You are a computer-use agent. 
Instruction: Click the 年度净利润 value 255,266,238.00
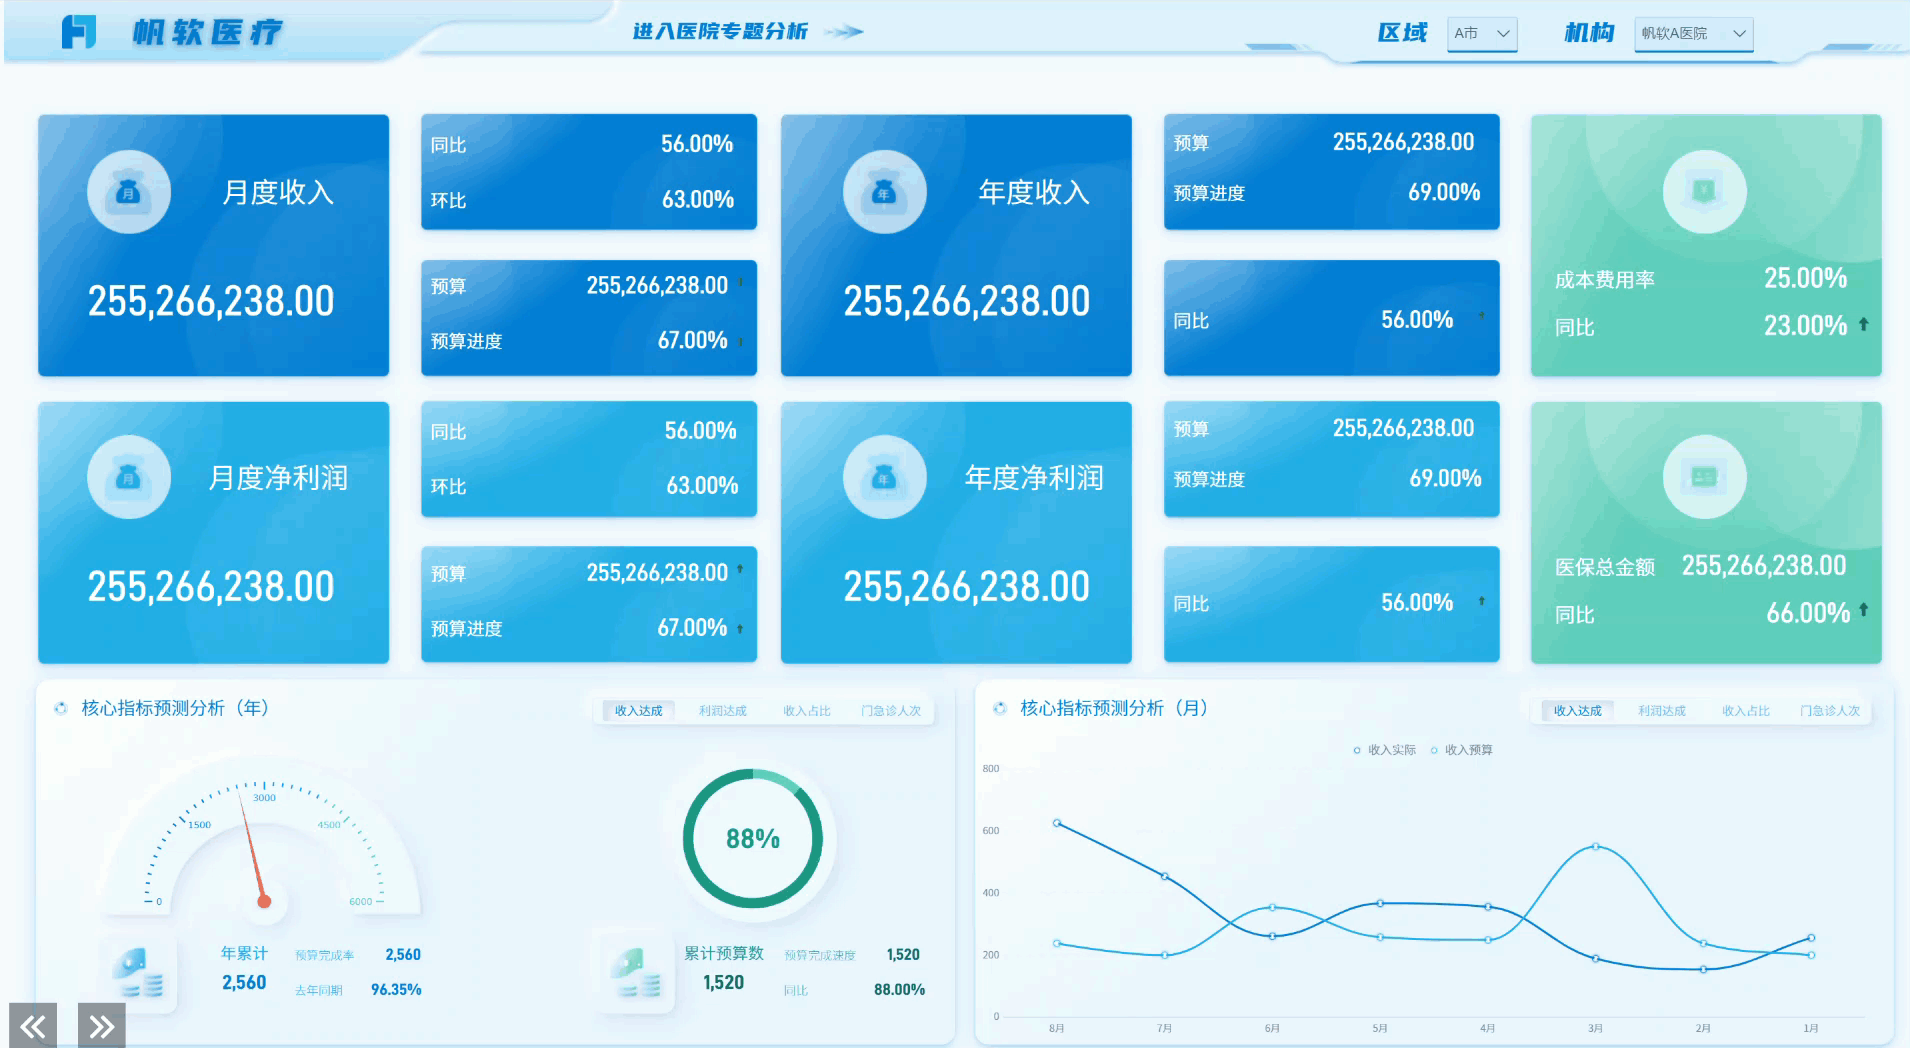click(967, 586)
